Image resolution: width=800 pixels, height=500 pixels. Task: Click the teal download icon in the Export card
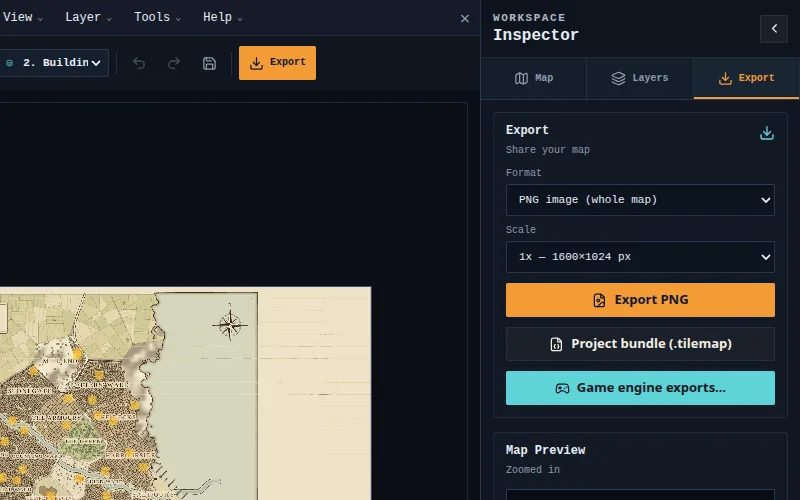pos(766,133)
